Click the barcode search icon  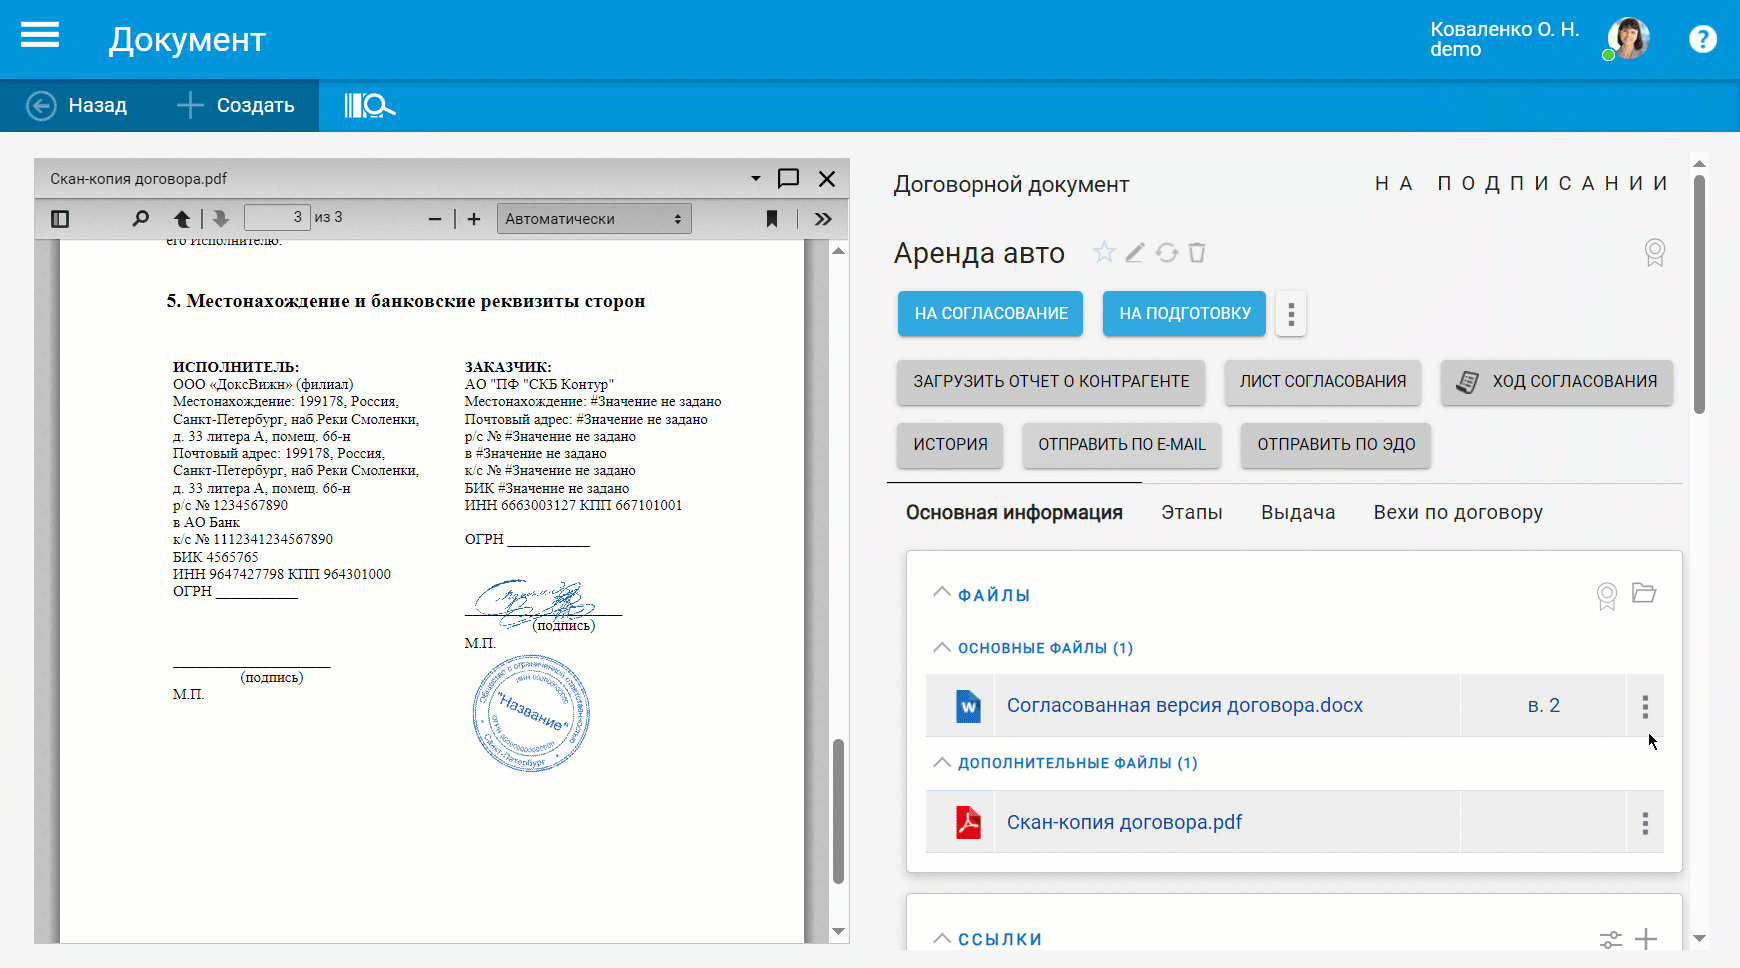pyautogui.click(x=369, y=105)
